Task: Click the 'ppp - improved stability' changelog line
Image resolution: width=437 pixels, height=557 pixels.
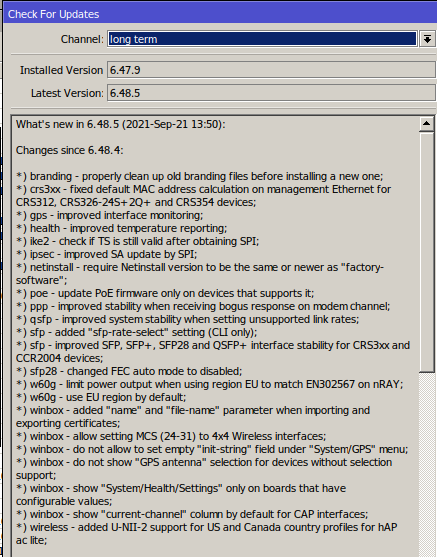Action: click(203, 306)
